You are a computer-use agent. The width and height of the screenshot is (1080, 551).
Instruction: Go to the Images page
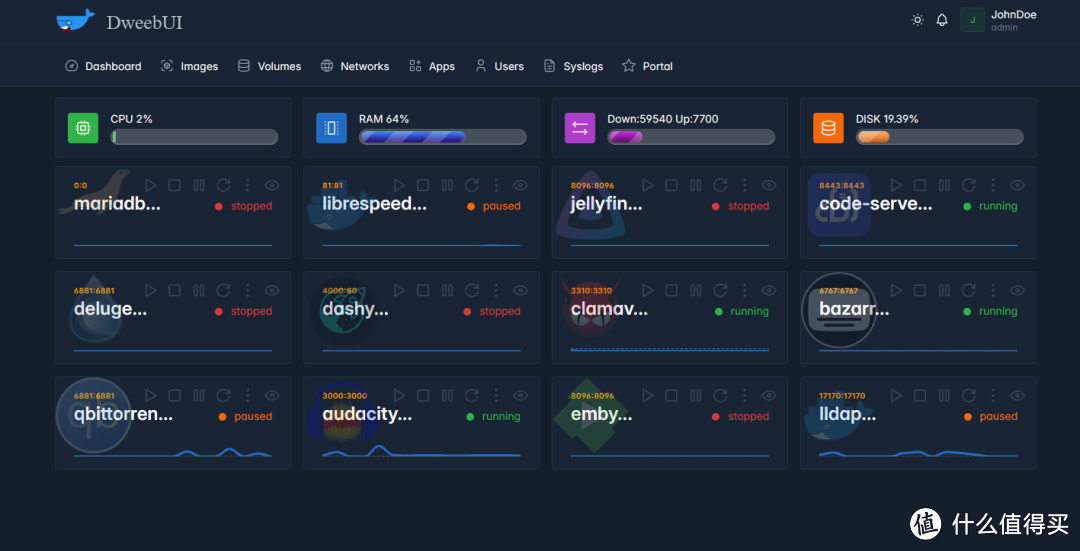click(189, 66)
